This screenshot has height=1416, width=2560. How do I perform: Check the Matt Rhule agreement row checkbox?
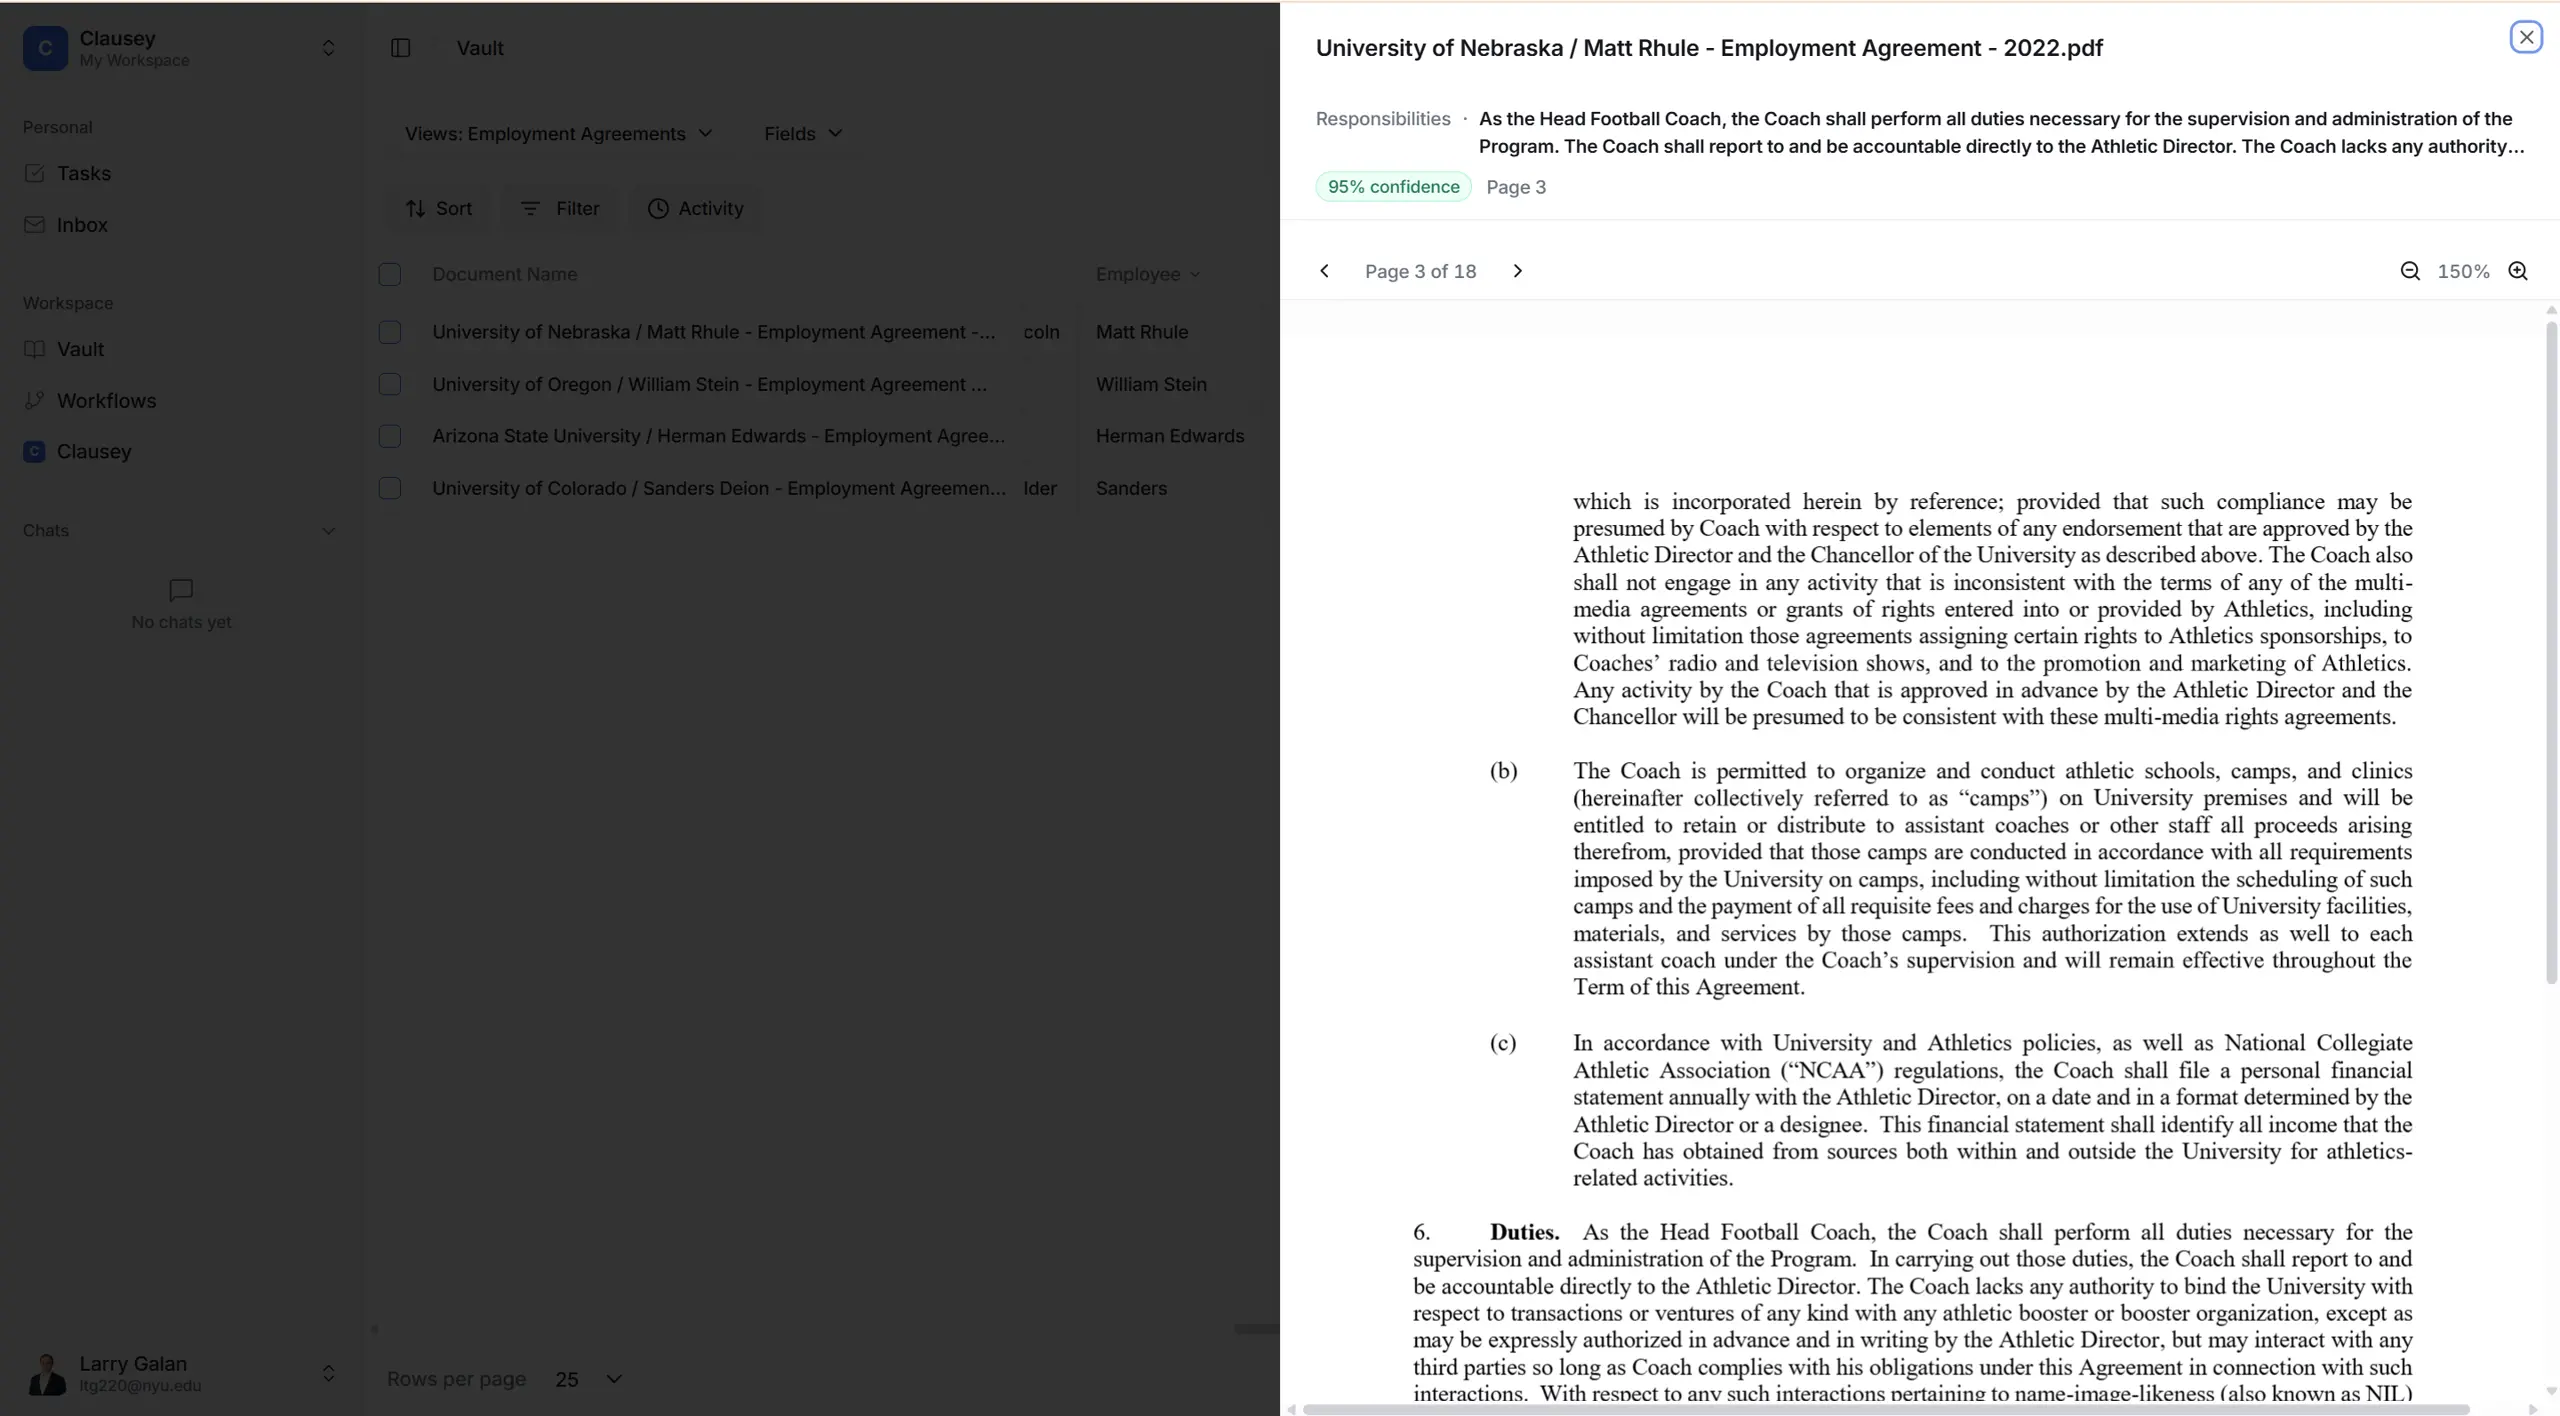point(390,332)
